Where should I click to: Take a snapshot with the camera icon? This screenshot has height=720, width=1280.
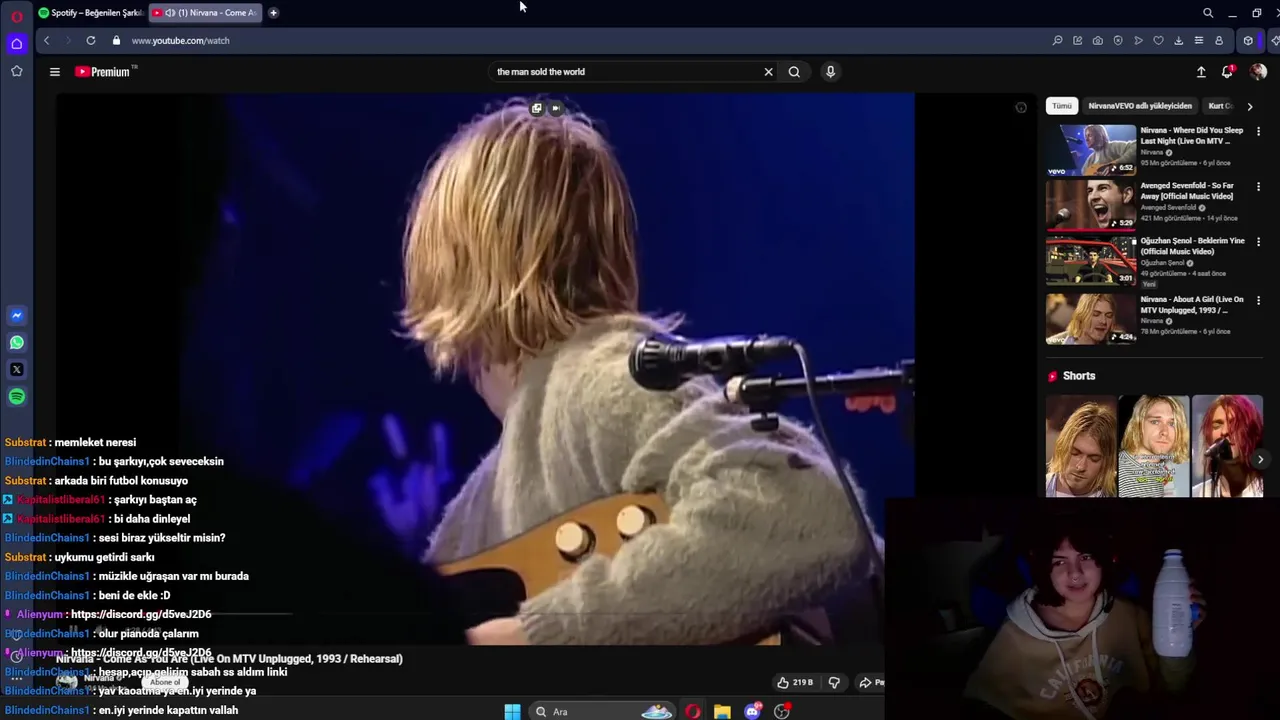pyautogui.click(x=1098, y=41)
